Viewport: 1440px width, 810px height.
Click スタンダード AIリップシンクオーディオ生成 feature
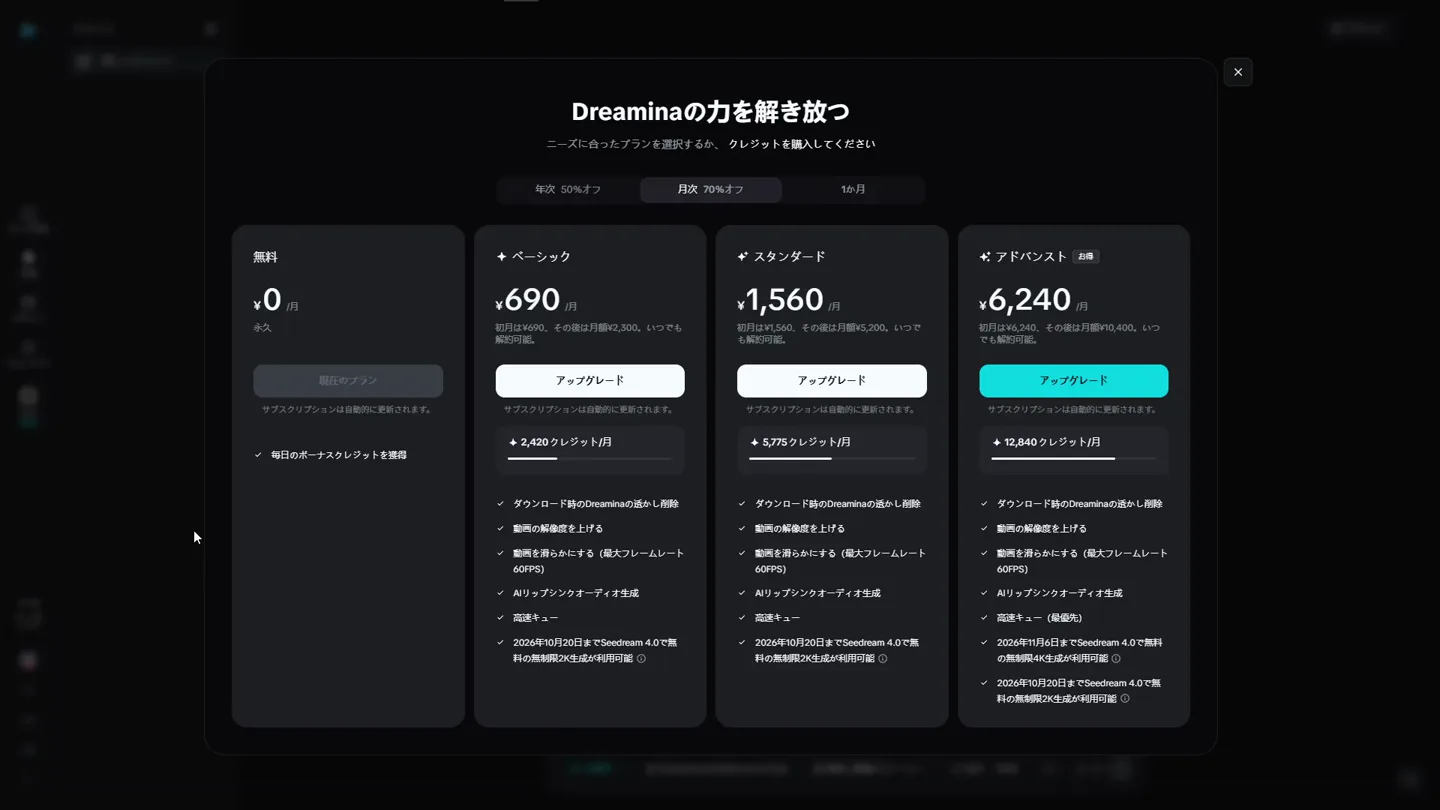coord(818,593)
